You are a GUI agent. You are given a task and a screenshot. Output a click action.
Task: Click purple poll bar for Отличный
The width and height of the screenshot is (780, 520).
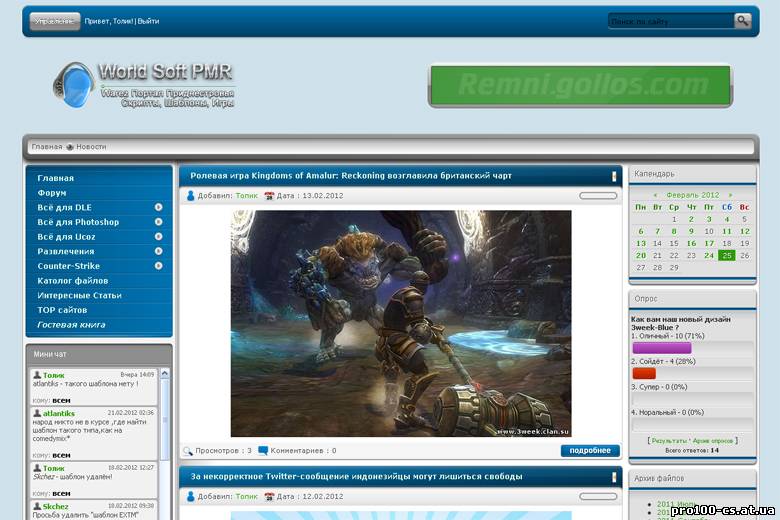[662, 348]
